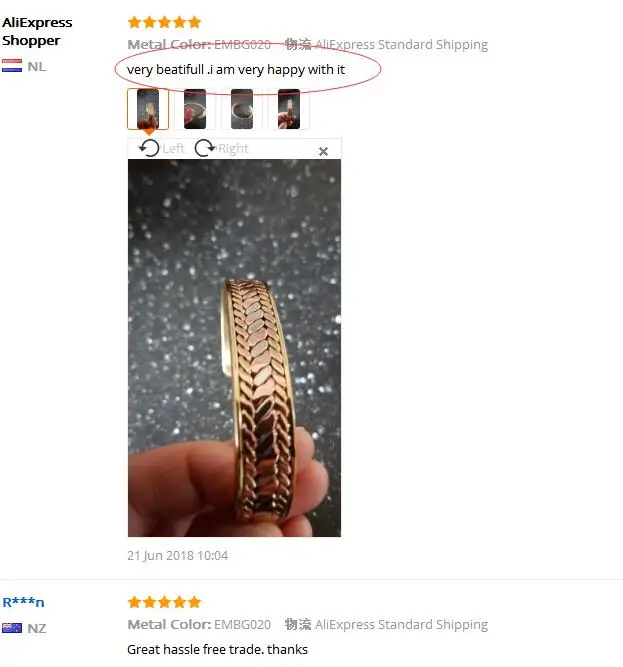Click the Netherlands flag icon
The width and height of the screenshot is (623, 667).
12,66
